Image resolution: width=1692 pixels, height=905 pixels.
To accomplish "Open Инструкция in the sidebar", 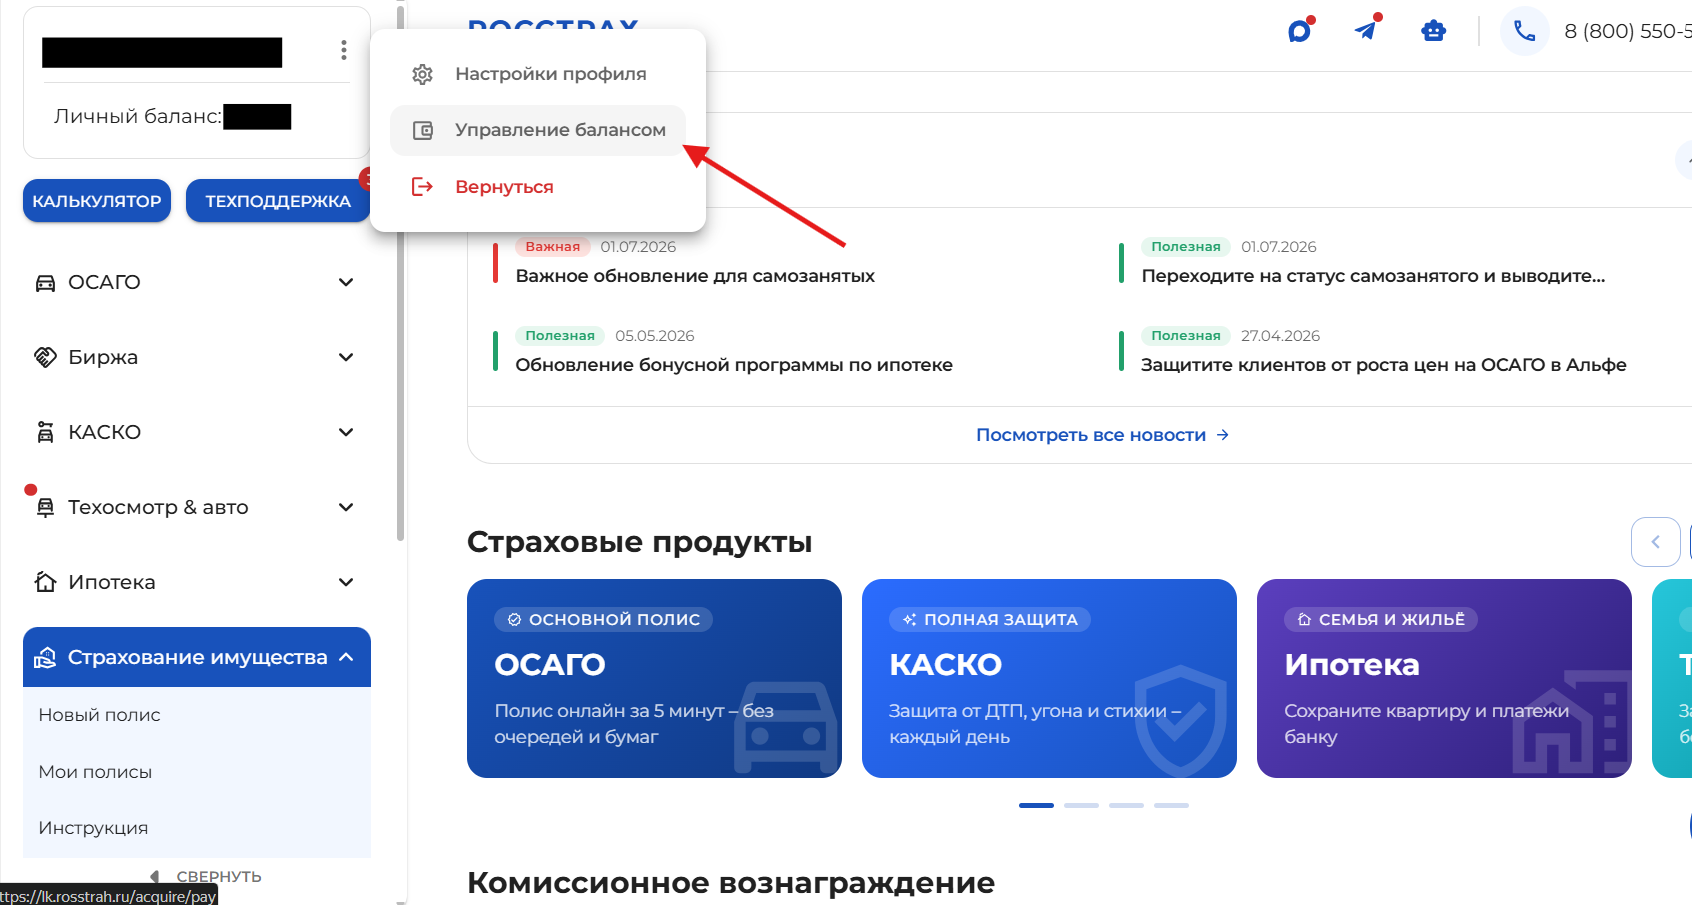I will tap(93, 828).
